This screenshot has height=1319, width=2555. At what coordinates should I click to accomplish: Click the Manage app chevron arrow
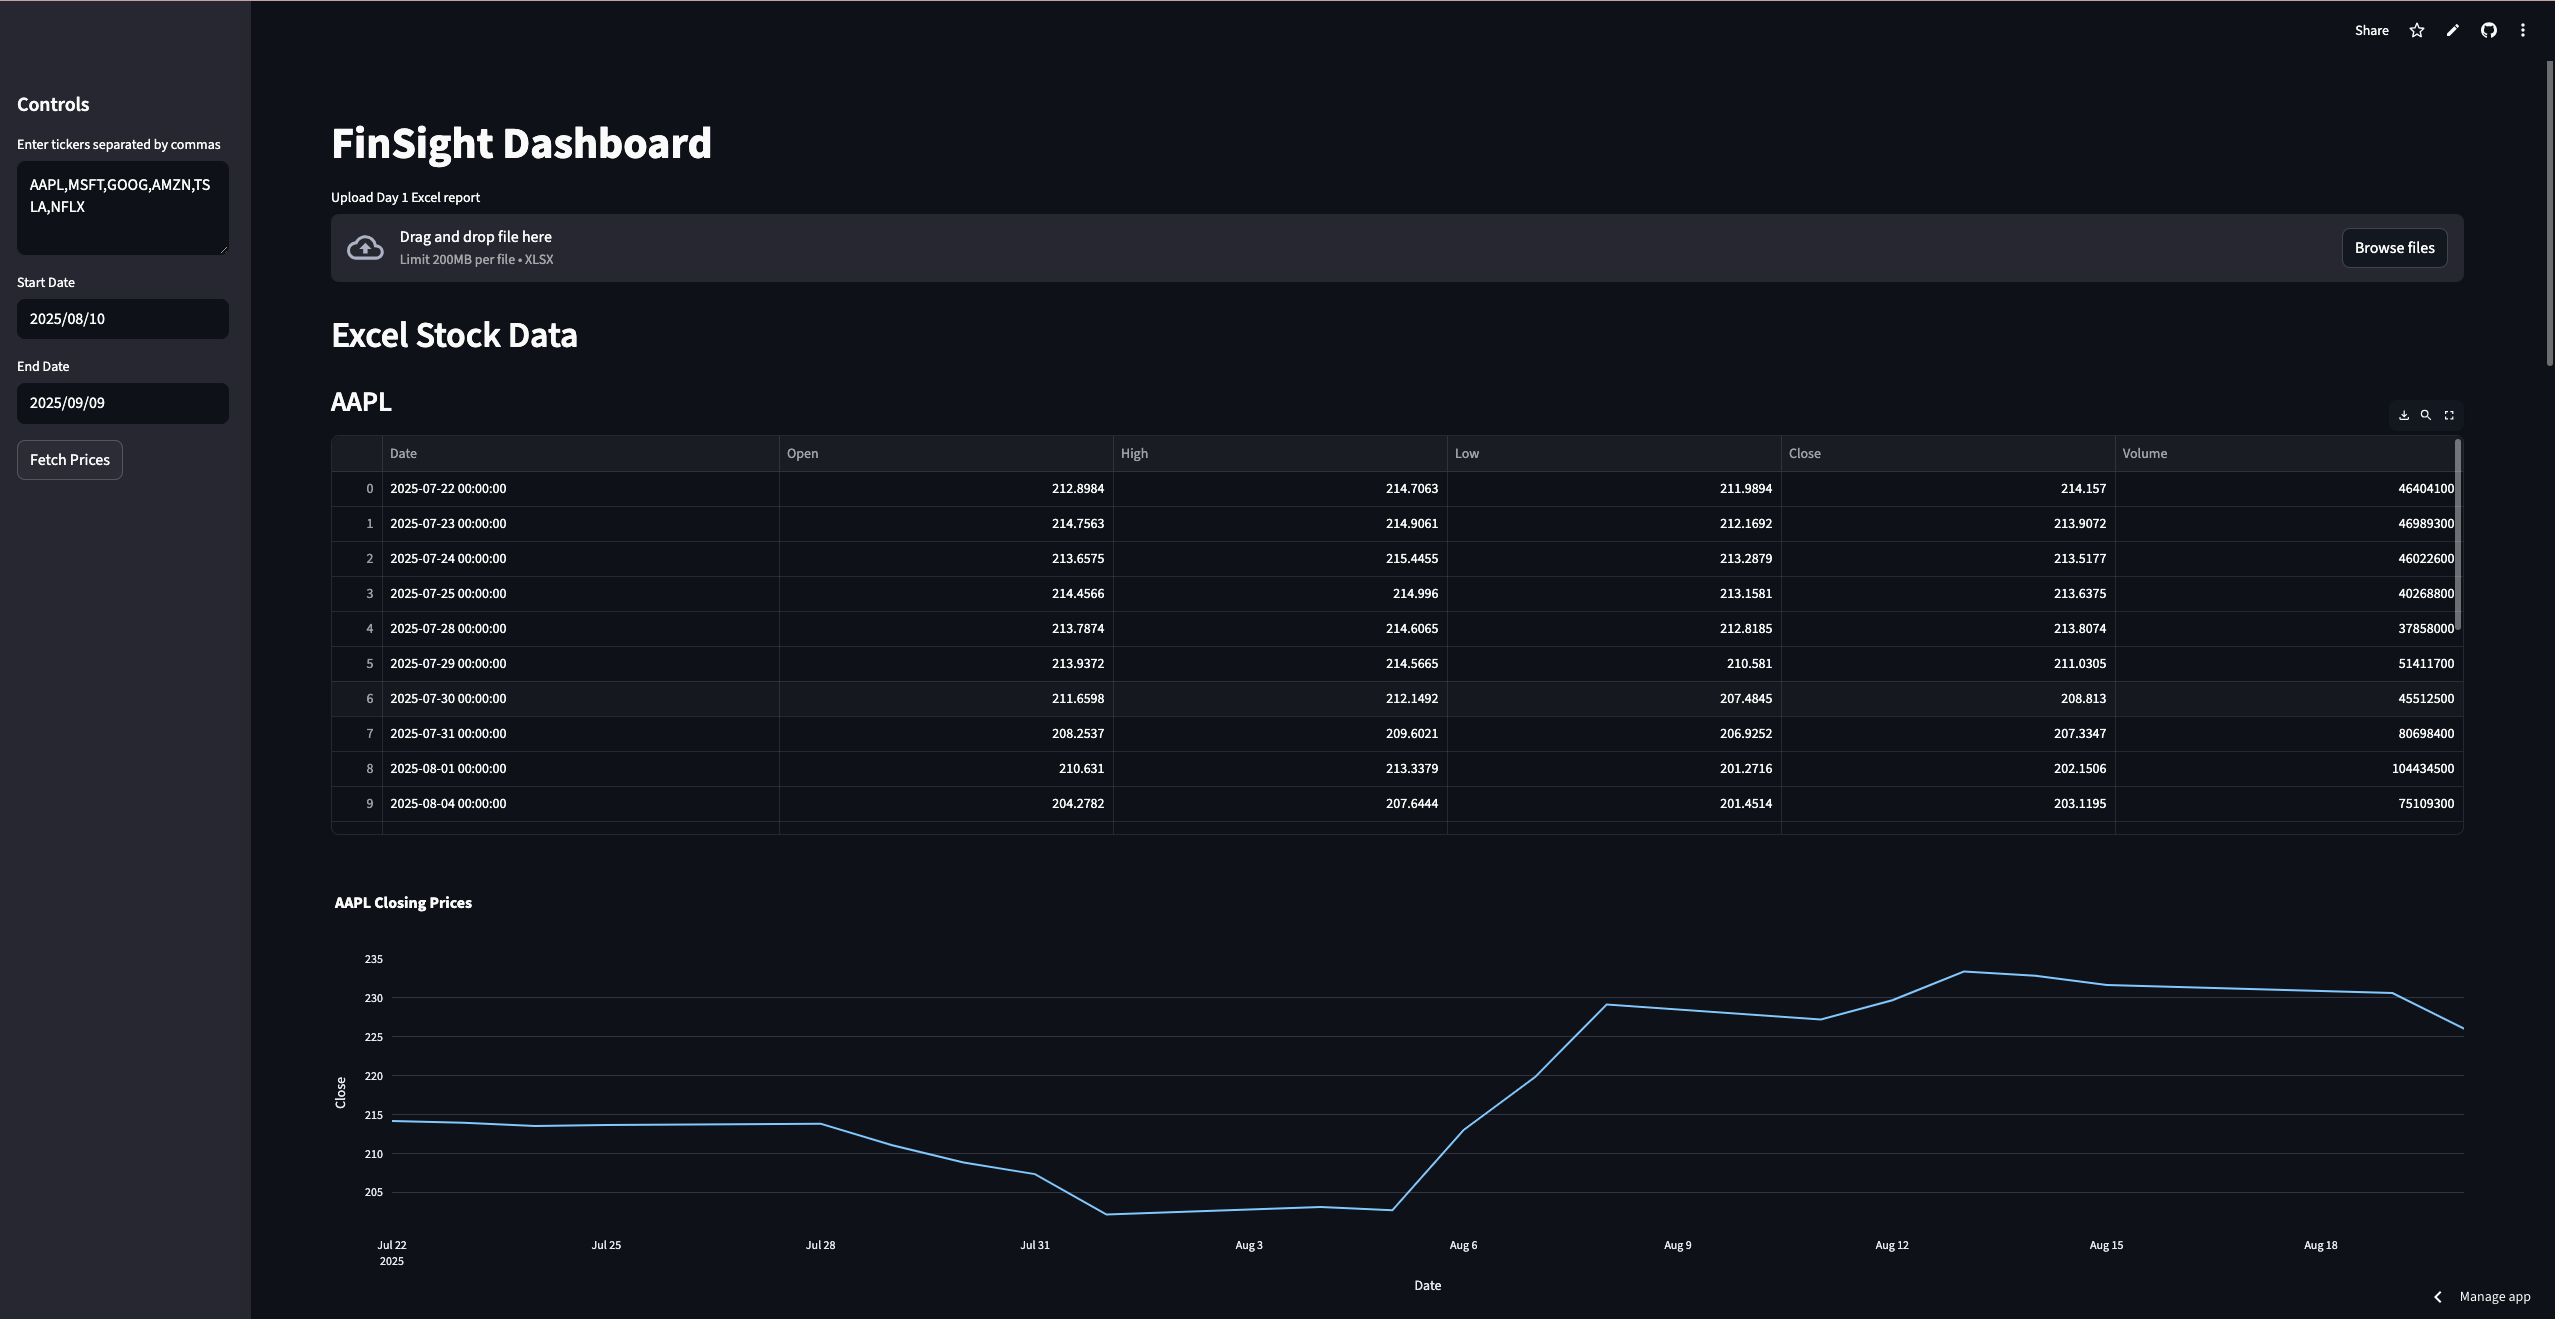[2438, 1297]
